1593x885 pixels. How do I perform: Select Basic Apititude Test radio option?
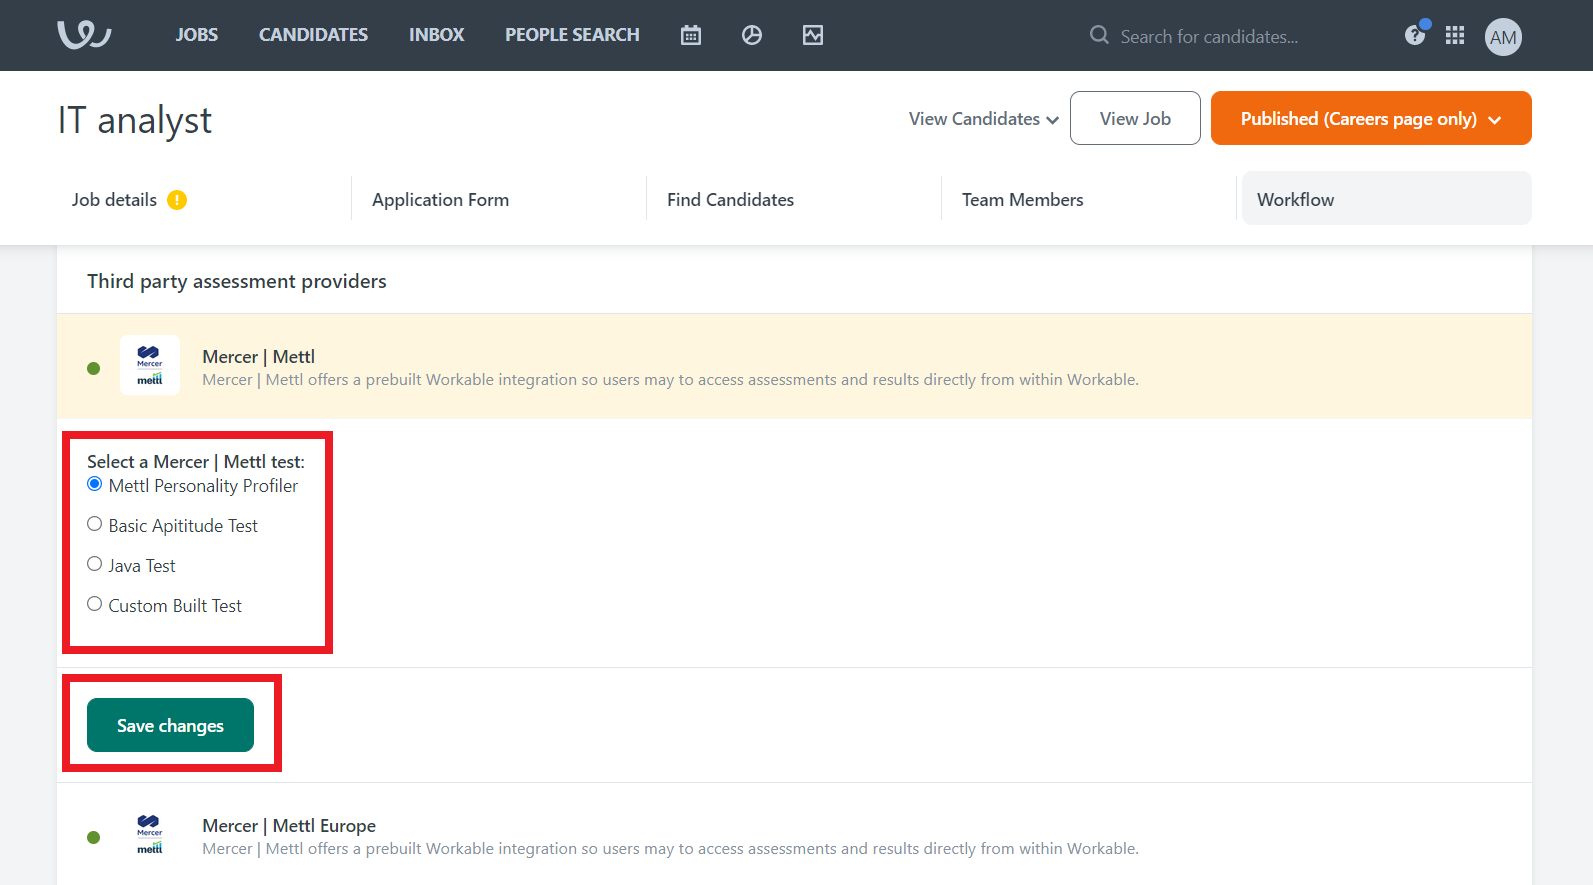[95, 524]
